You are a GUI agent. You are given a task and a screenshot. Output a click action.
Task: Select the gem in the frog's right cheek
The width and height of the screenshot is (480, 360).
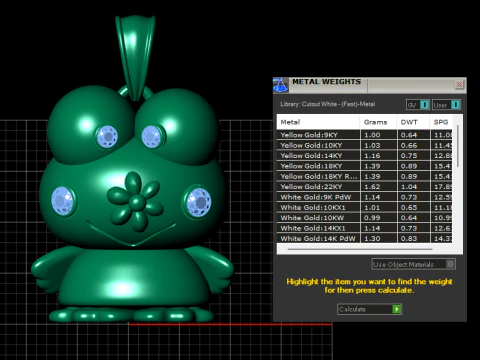click(x=199, y=202)
